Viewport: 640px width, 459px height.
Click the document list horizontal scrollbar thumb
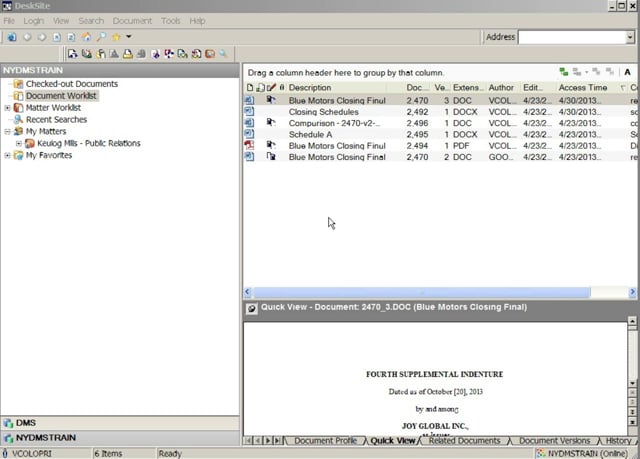coord(422,292)
